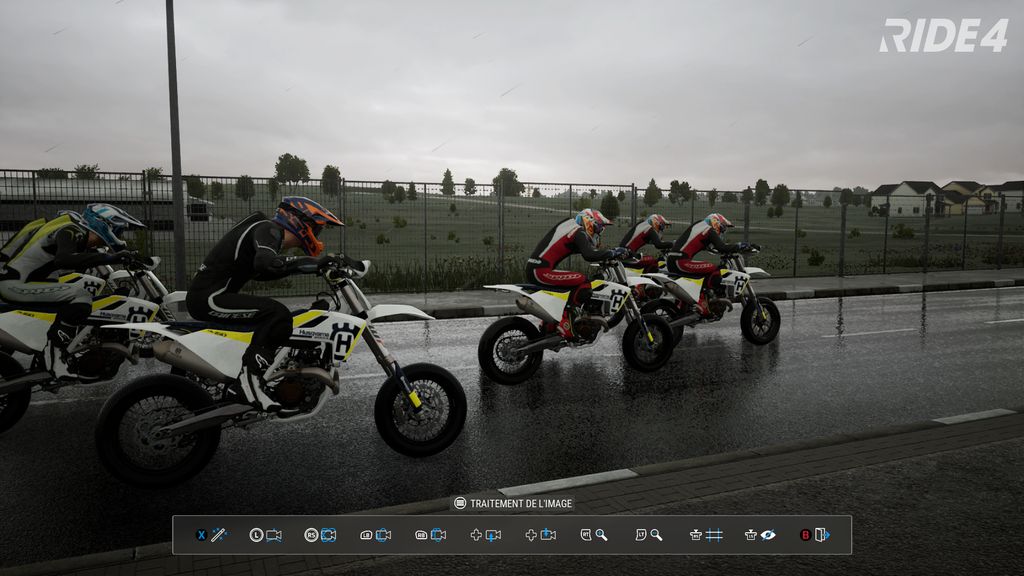Viewport: 1024px width, 576px height.
Task: Open the TRAITEMENT DE L'IMAGE label
Action: (521, 504)
